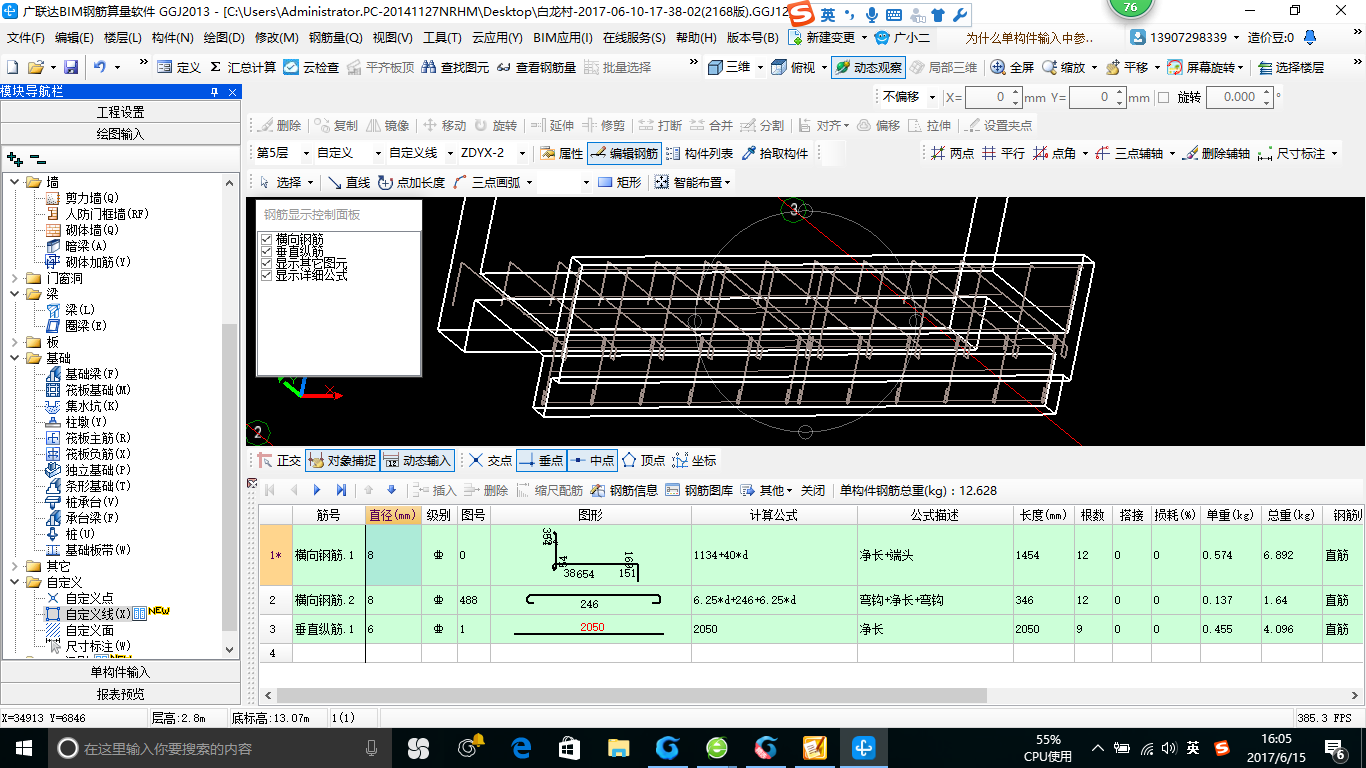The width and height of the screenshot is (1366, 768).
Task: Toggle 对象捕捉 object snap
Action: [341, 460]
